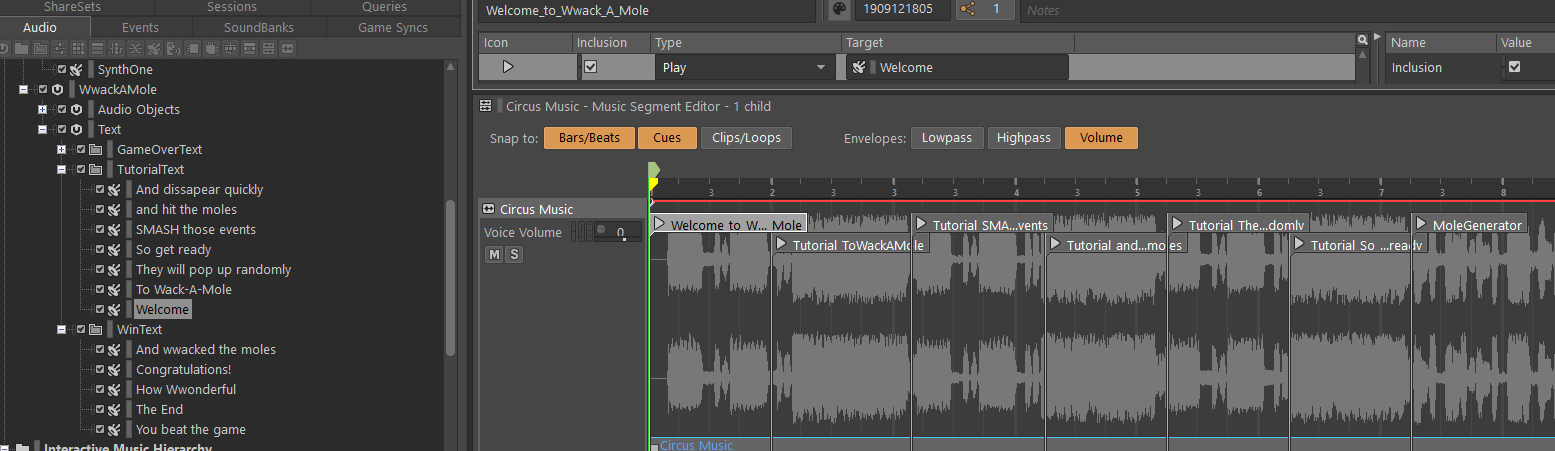The height and width of the screenshot is (451, 1555).
Task: Mute the Circus Music track
Action: [x=494, y=254]
